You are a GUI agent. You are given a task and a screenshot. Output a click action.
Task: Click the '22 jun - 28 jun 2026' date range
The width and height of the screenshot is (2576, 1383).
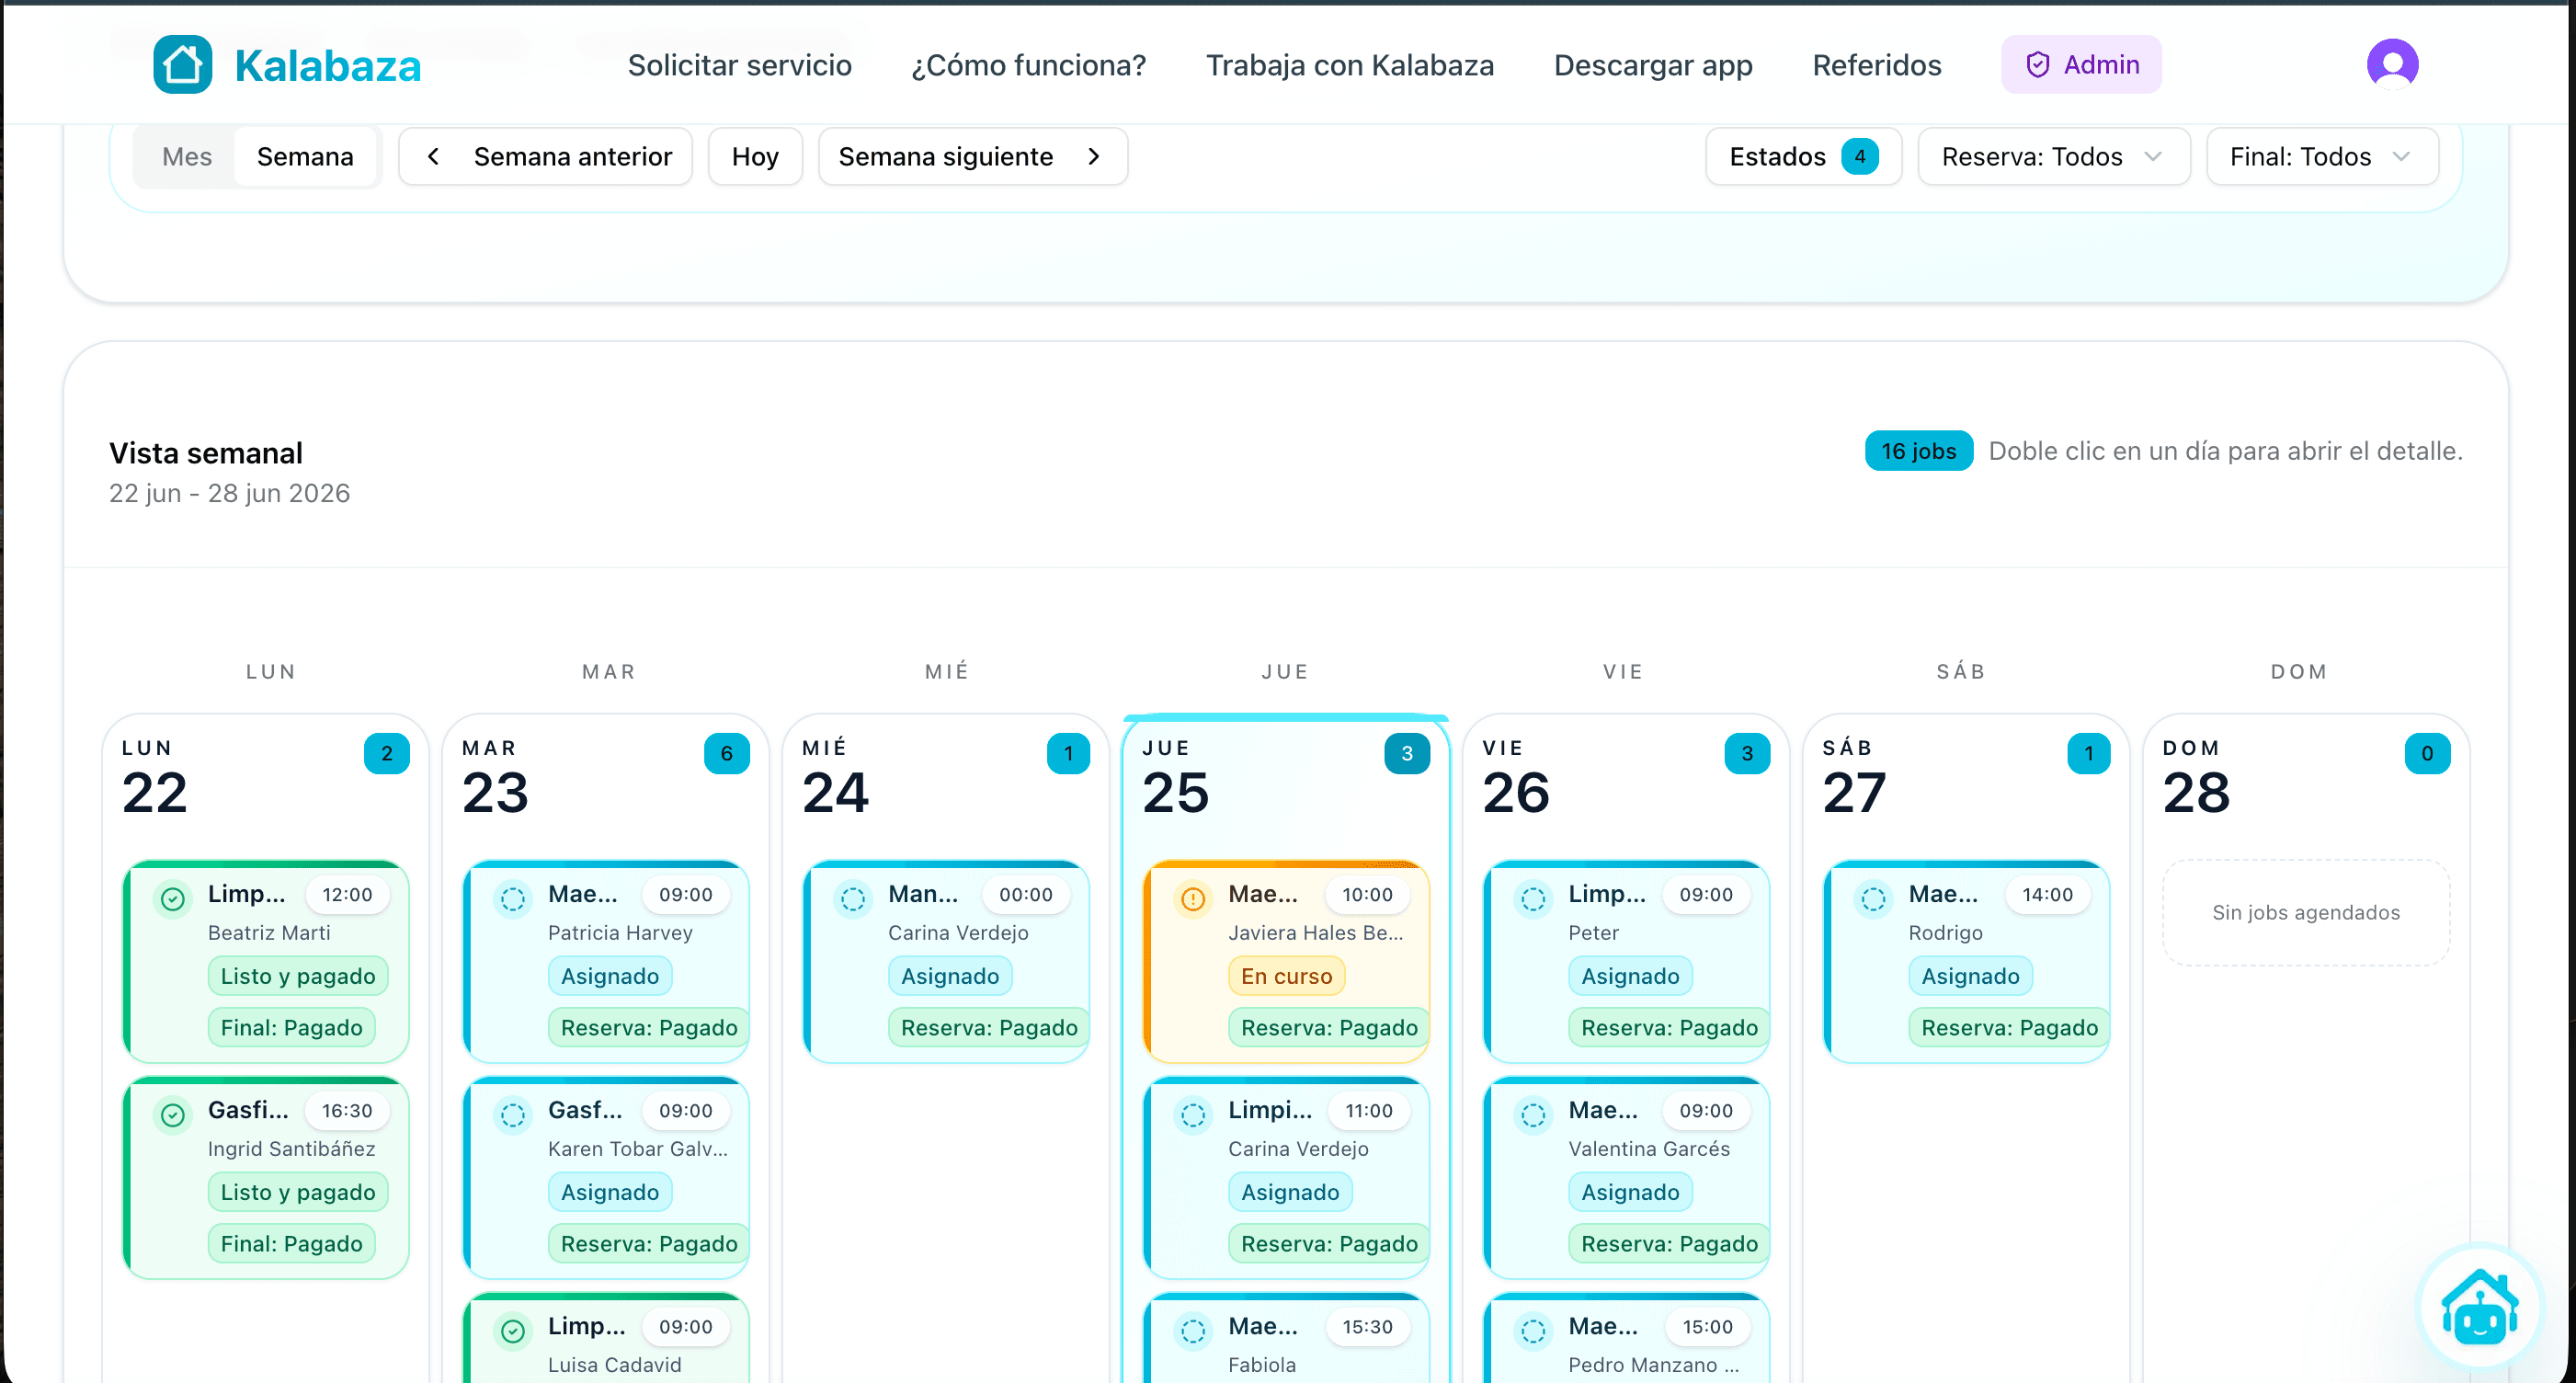pos(229,494)
